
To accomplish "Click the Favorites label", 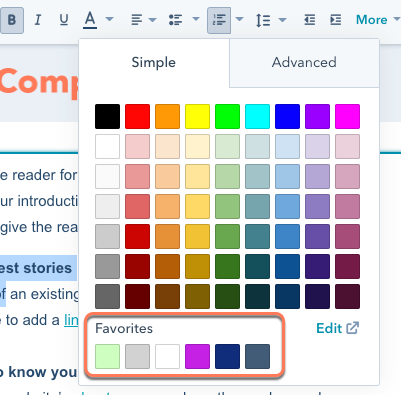I will [124, 329].
